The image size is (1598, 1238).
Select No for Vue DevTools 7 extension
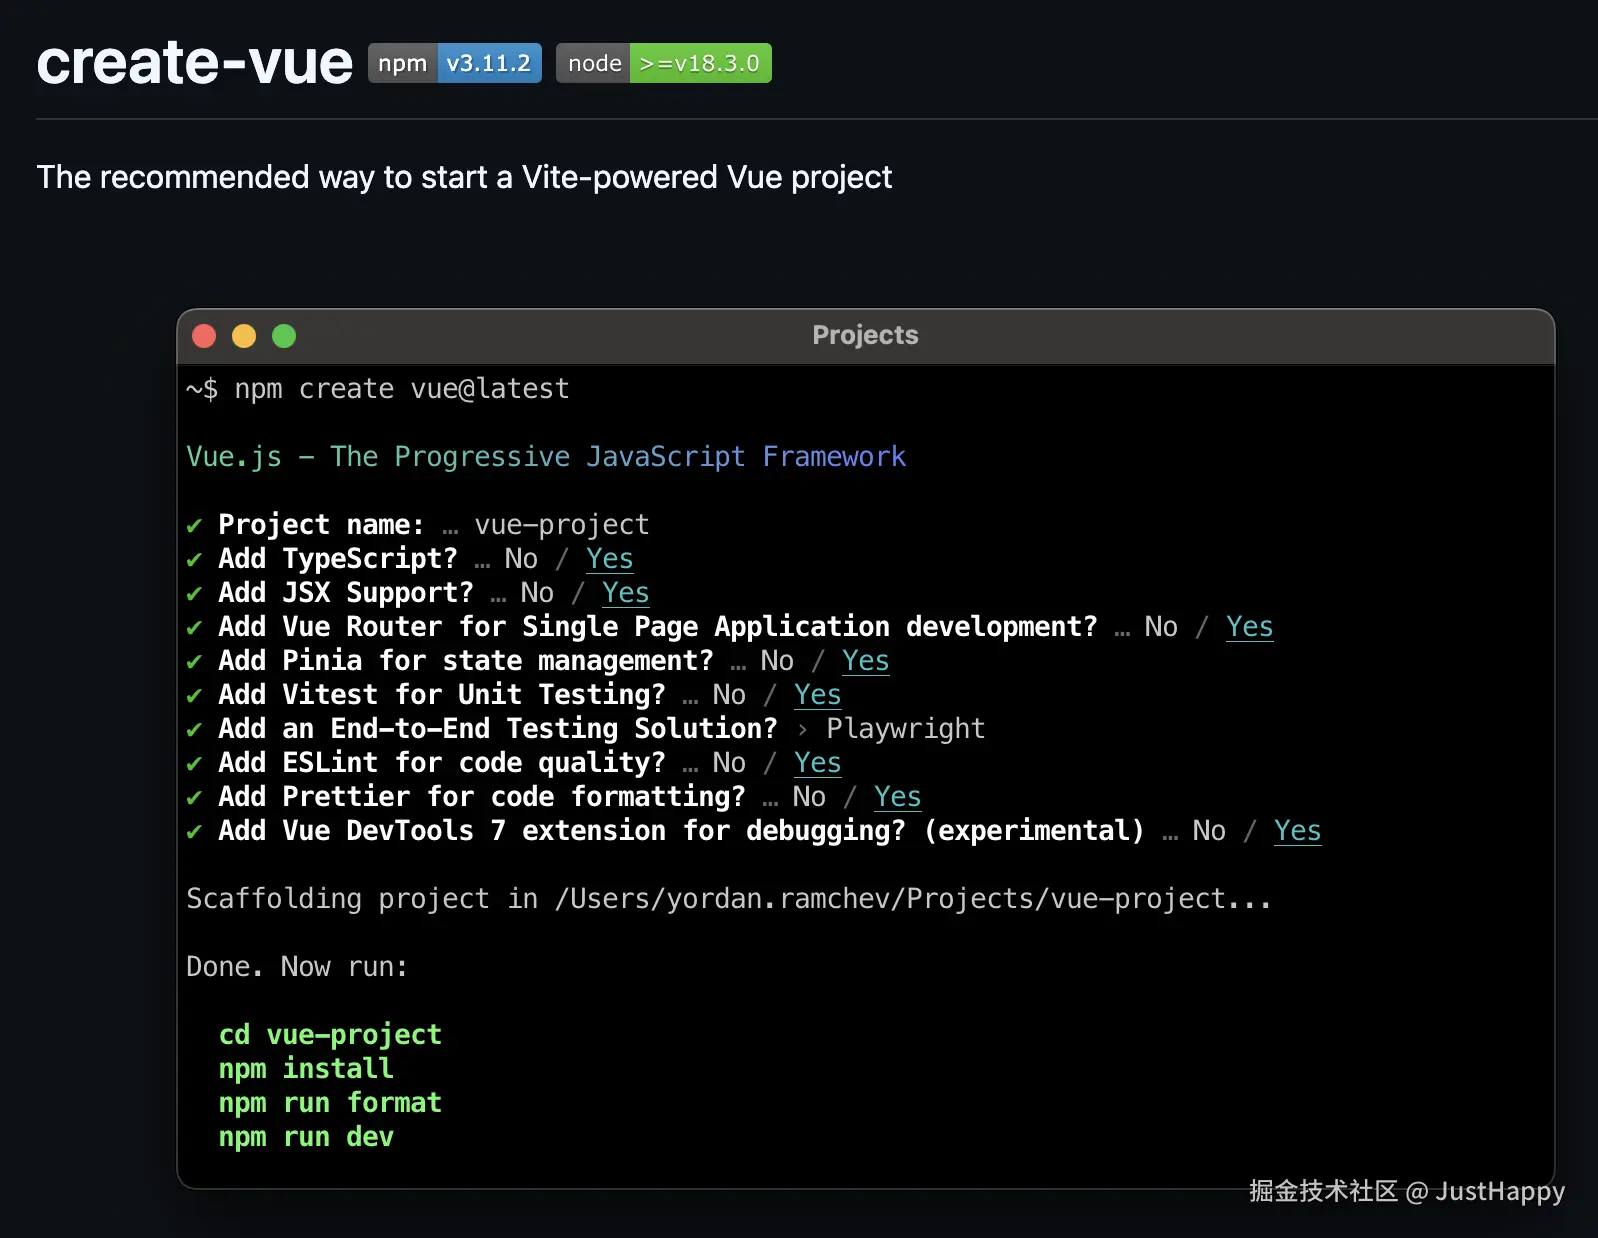pyautogui.click(x=1209, y=830)
